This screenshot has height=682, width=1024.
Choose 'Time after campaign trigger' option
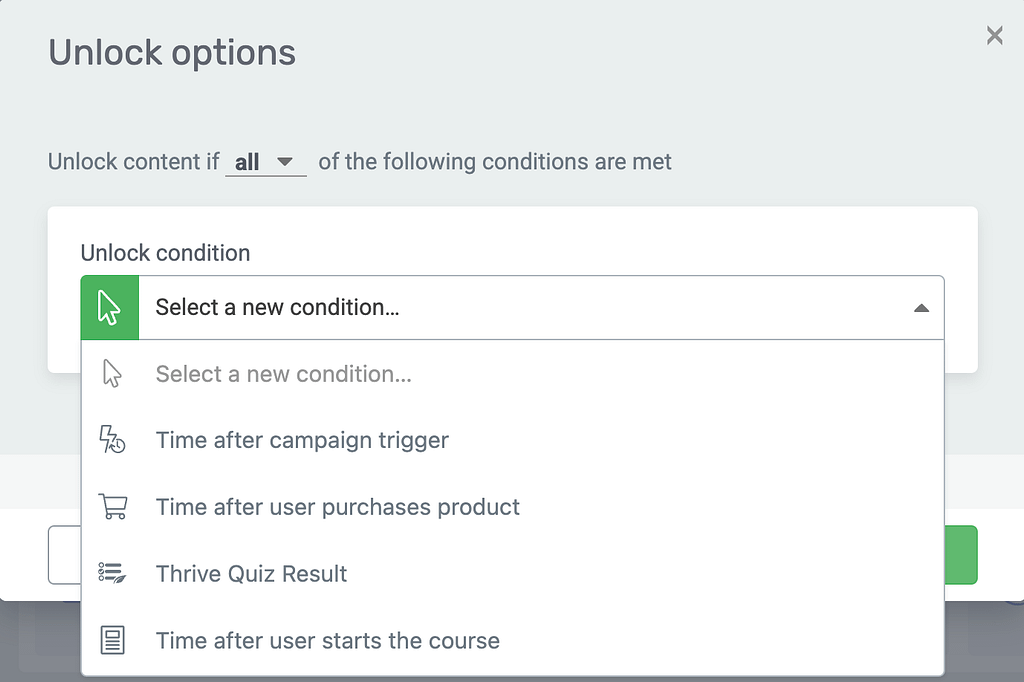click(513, 440)
